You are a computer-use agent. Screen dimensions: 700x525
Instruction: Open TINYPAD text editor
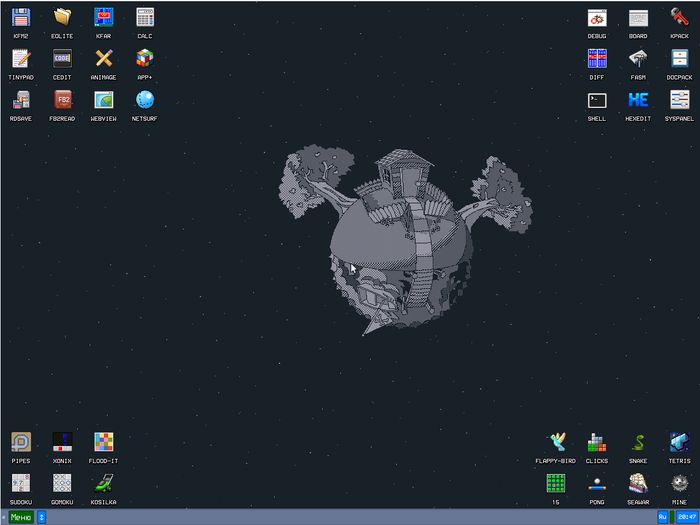21,60
